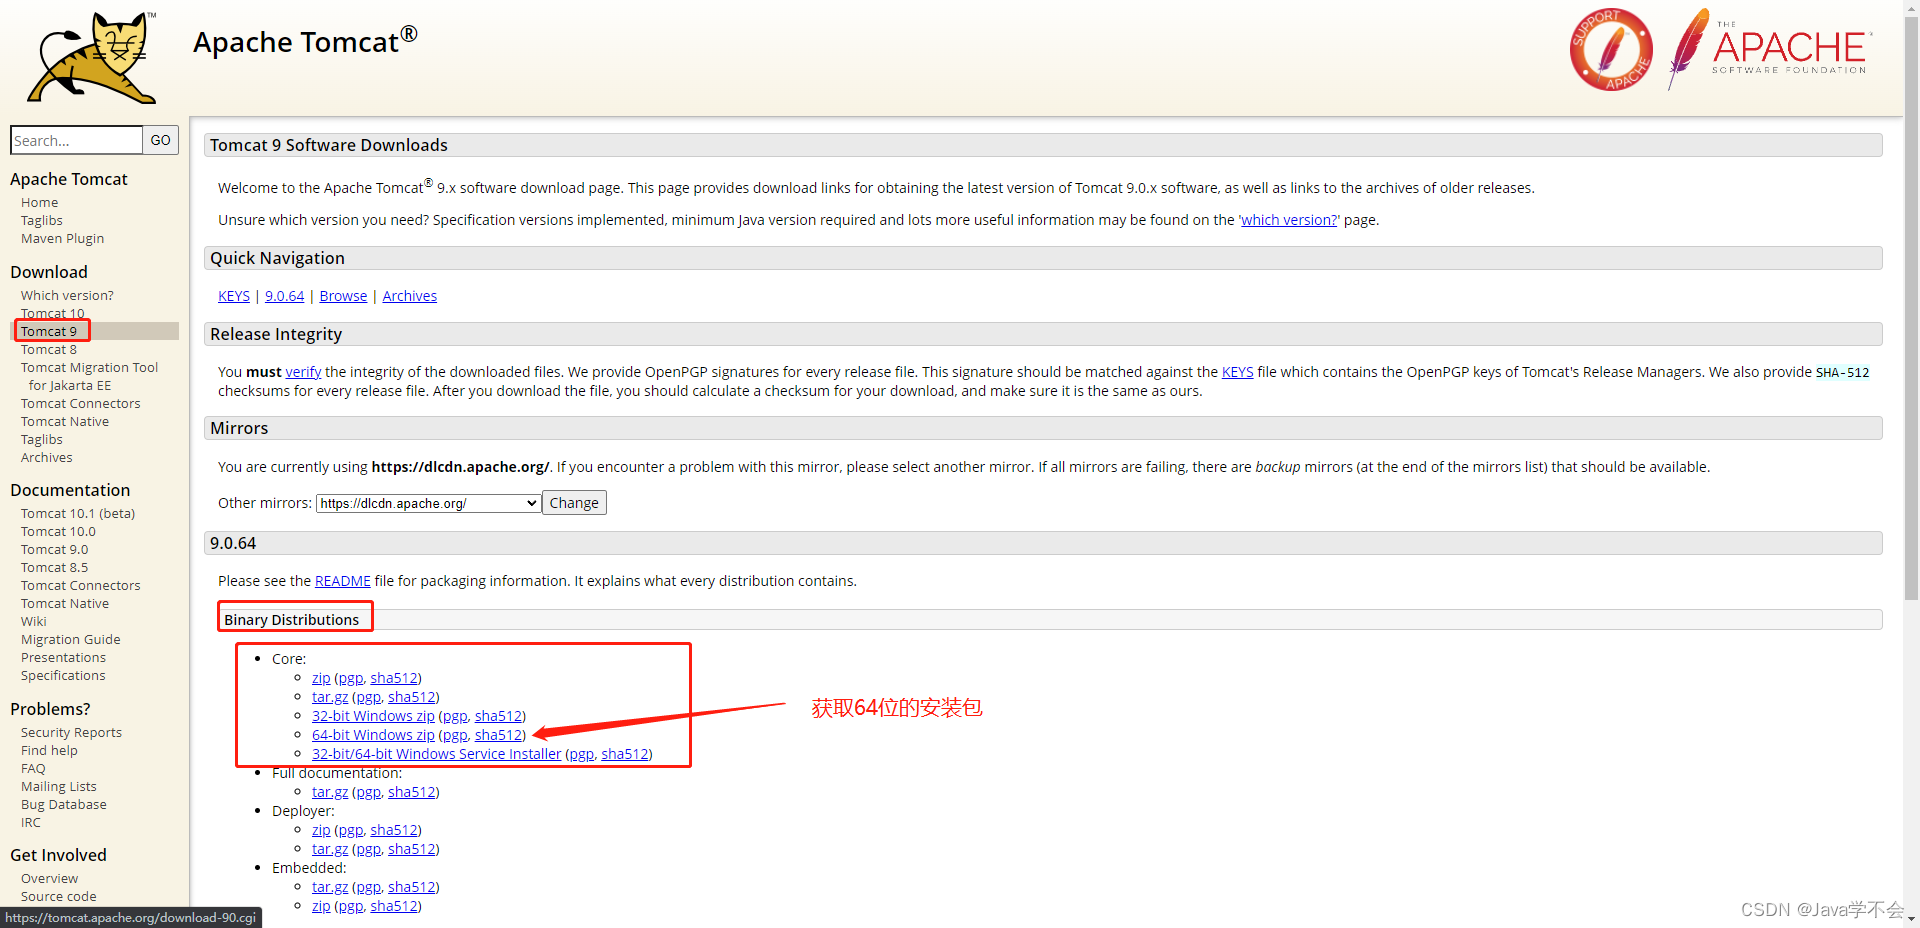Open the Wiki sidebar link
1920x928 pixels.
pos(34,621)
